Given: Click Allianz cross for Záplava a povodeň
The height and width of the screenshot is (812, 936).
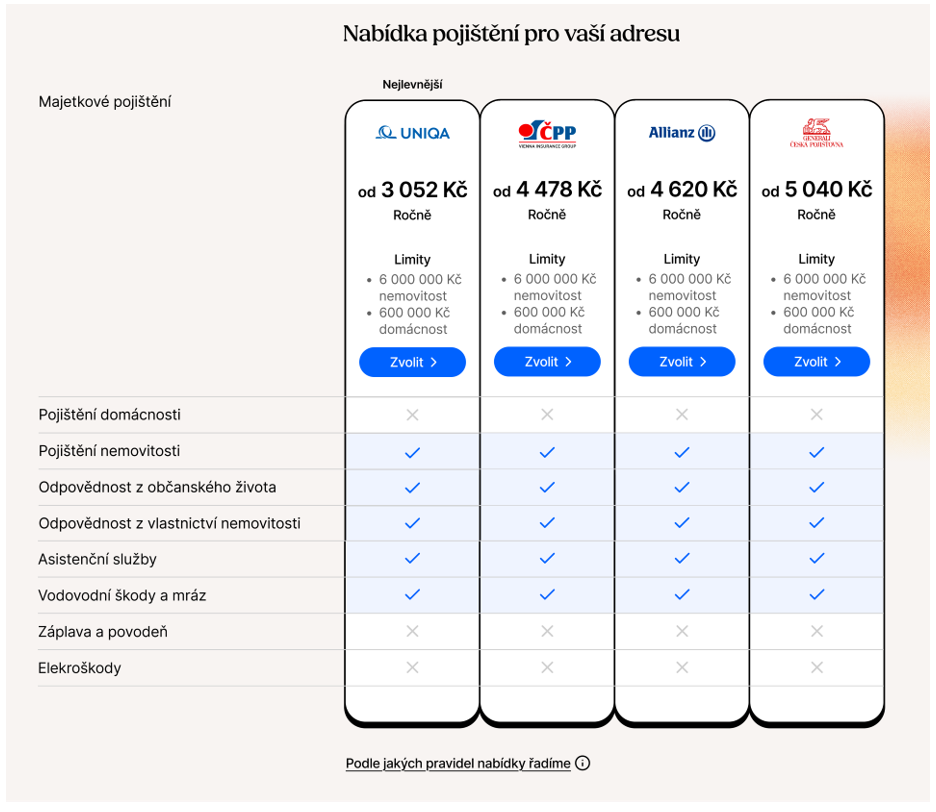Looking at the screenshot, I should [x=682, y=632].
